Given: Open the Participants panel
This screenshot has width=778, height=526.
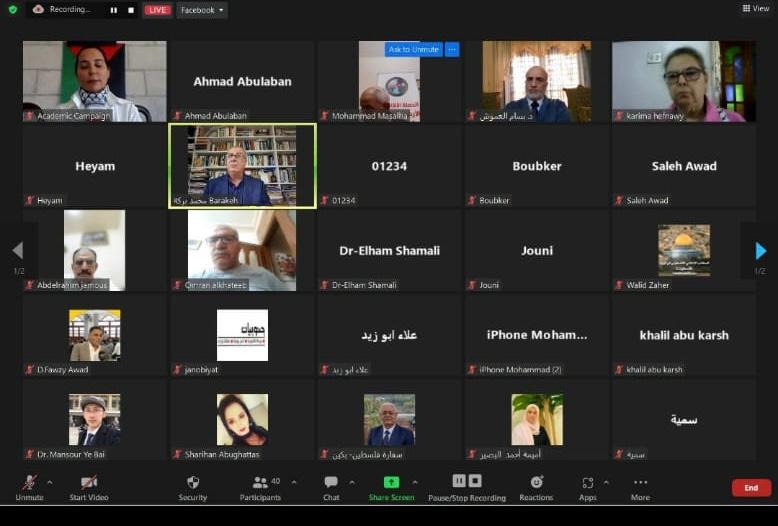Looking at the screenshot, I should pos(261,483).
